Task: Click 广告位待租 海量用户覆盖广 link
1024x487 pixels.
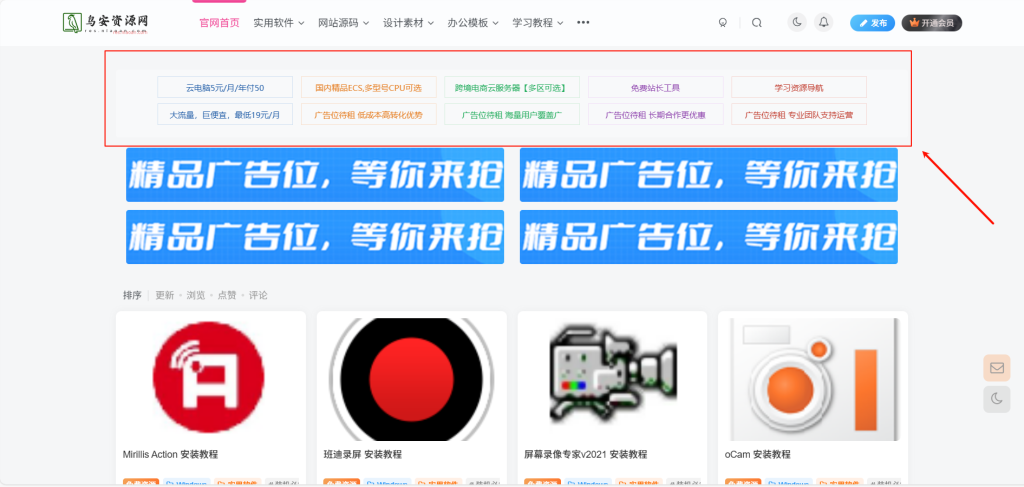Action: coord(512,114)
